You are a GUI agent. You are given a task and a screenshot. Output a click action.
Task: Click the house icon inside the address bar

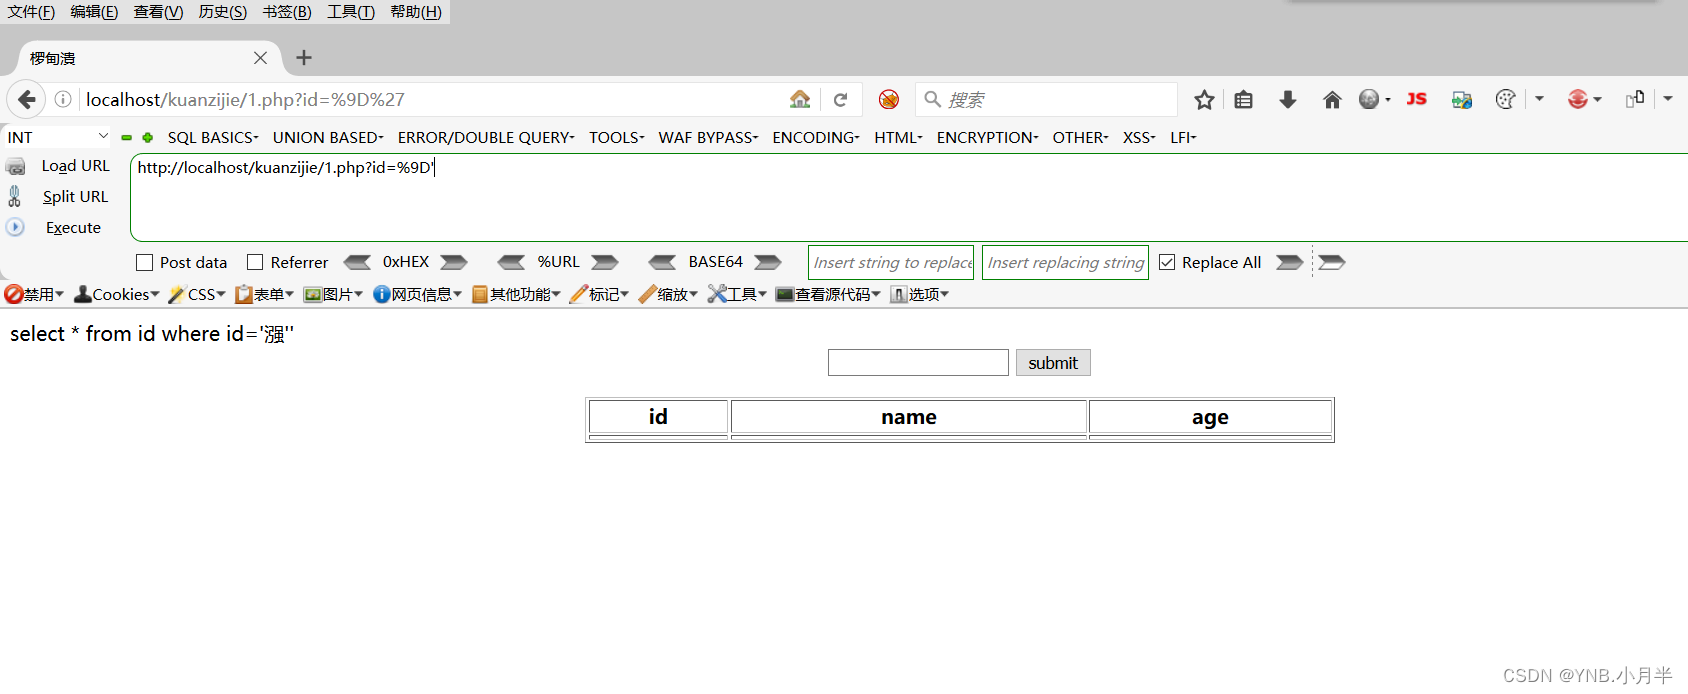click(800, 99)
